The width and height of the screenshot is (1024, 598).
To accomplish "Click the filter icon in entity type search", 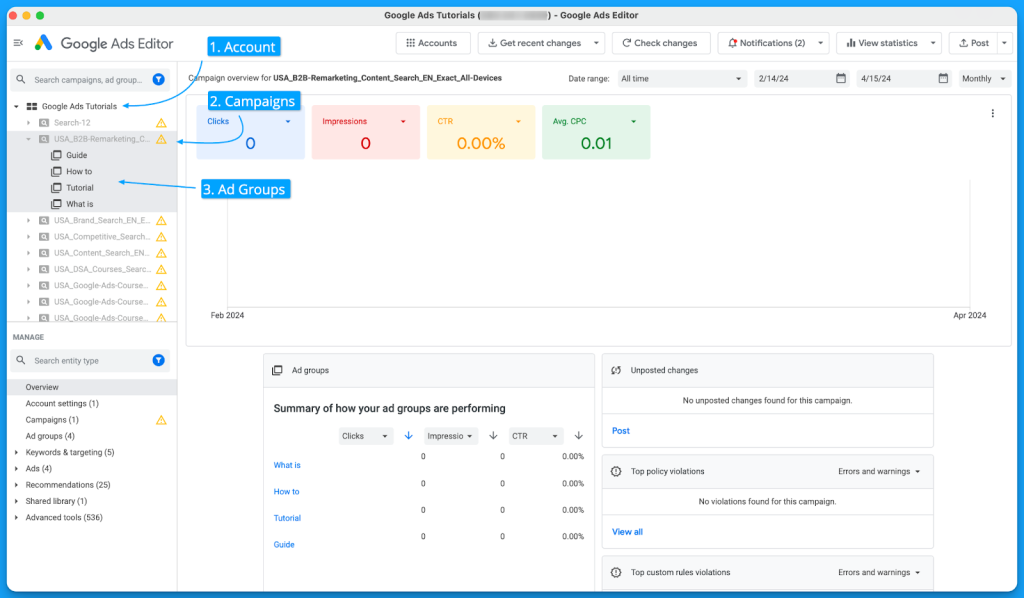I will pos(159,360).
